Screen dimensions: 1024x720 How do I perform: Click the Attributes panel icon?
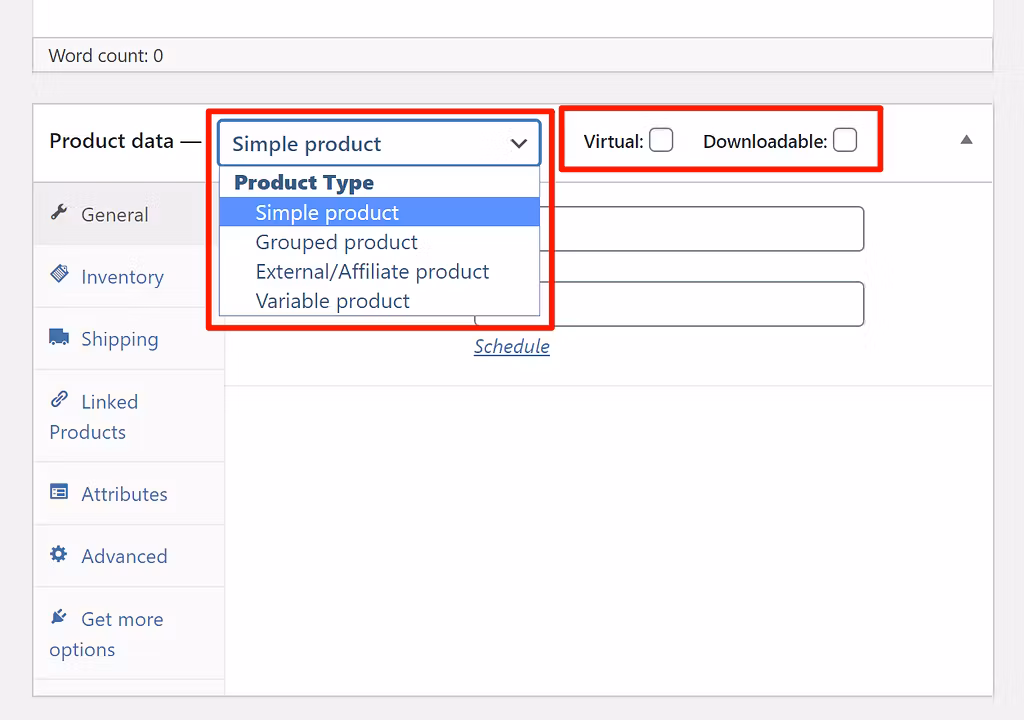pos(59,493)
